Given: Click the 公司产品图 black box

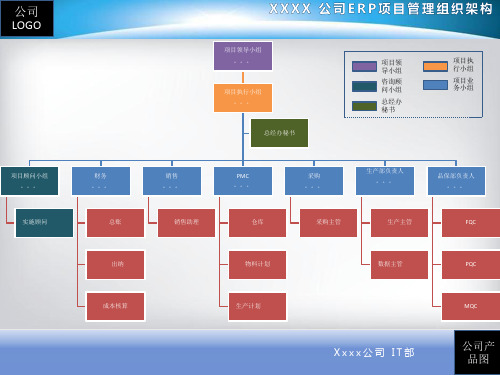Looking at the screenshot, I should 477,352.
